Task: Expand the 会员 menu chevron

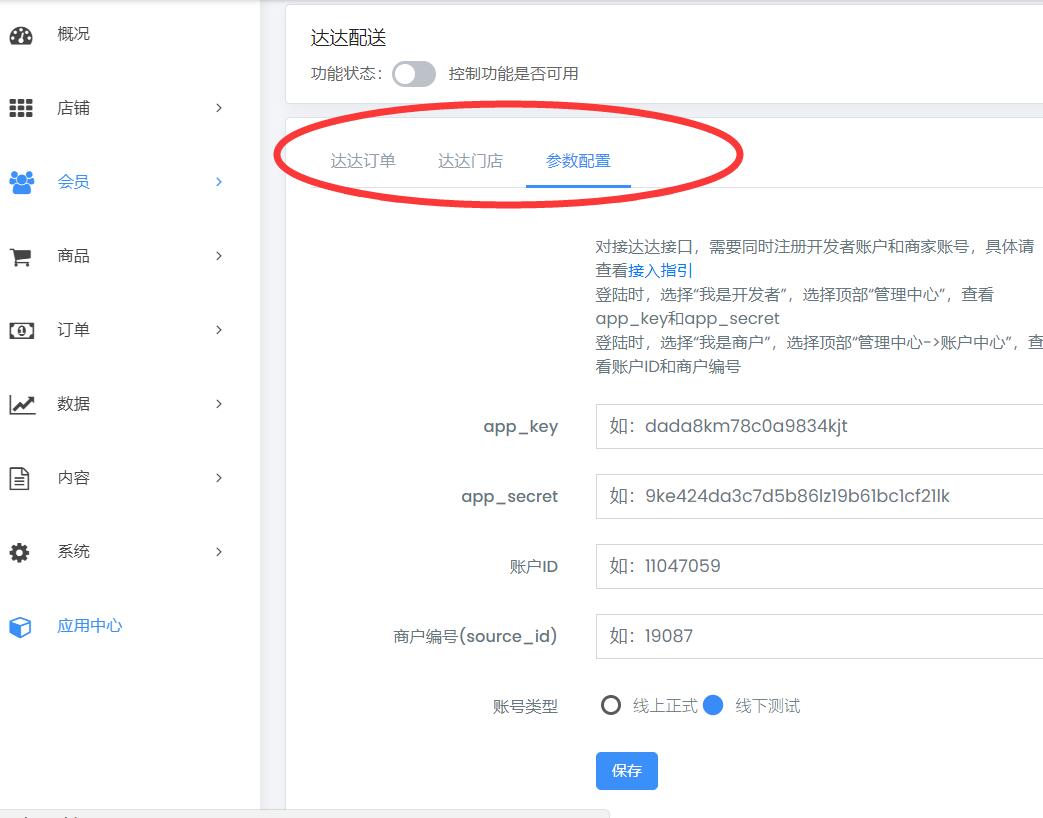Action: (x=219, y=182)
